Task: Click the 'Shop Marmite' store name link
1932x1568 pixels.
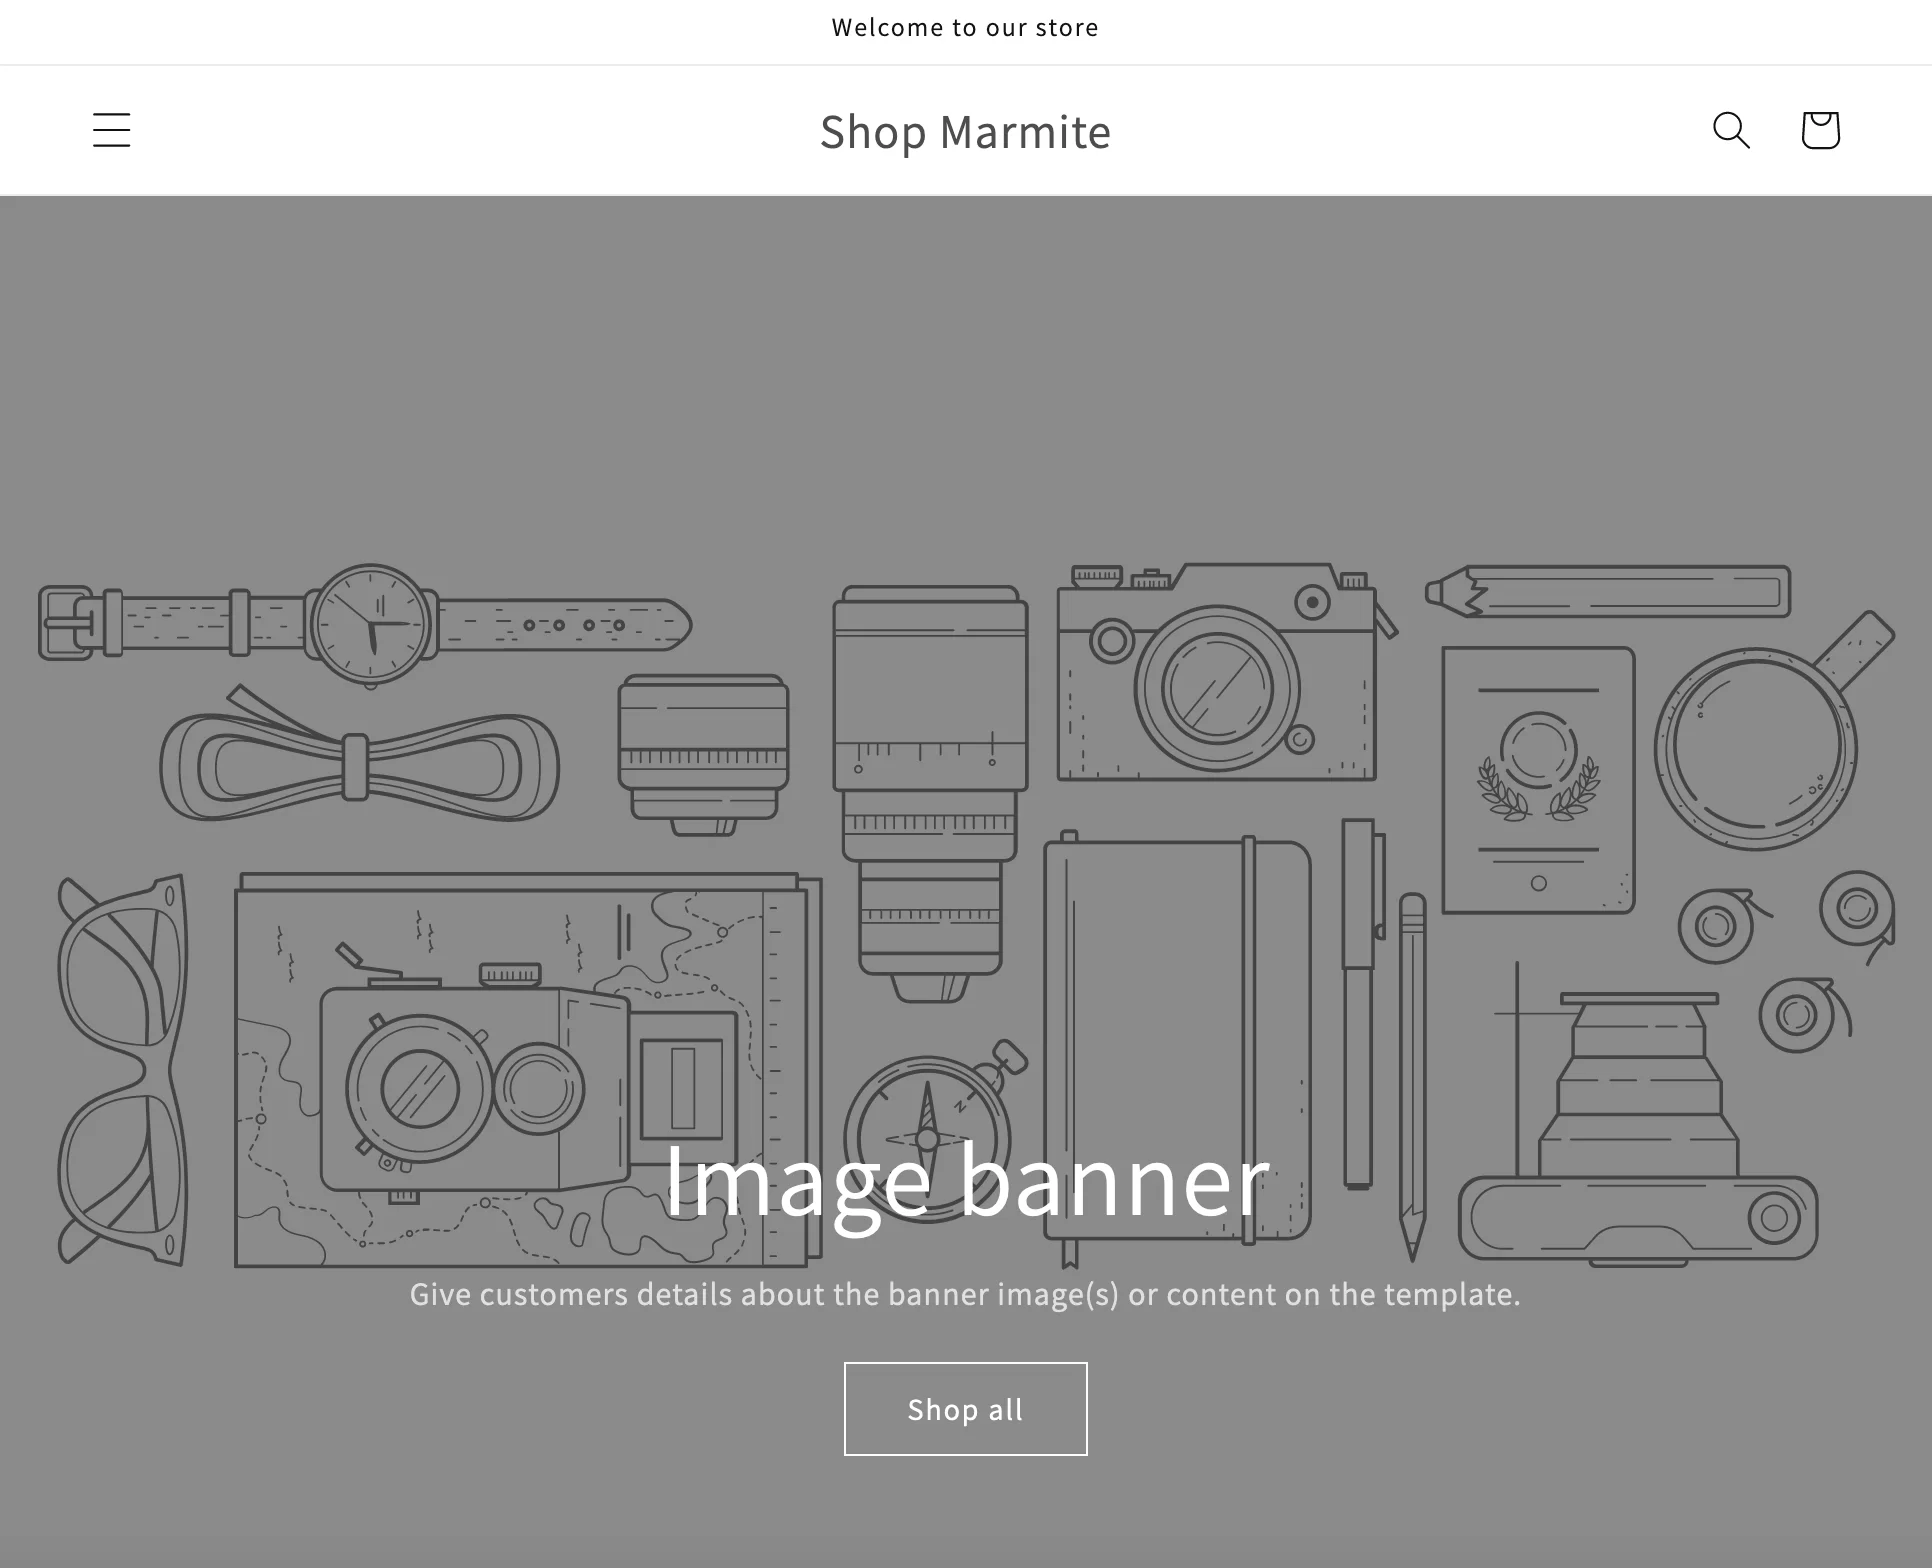Action: click(x=966, y=130)
